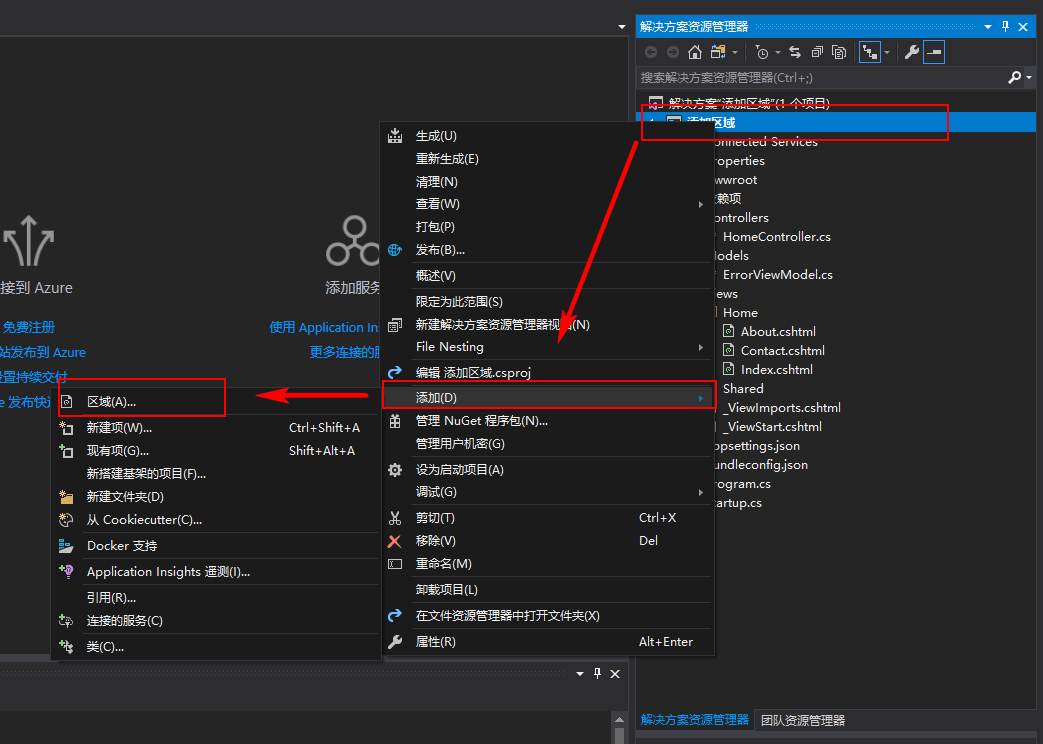
Task: Click the pin icon on the Solution Explorer title bar
Action: pyautogui.click(x=1005, y=27)
